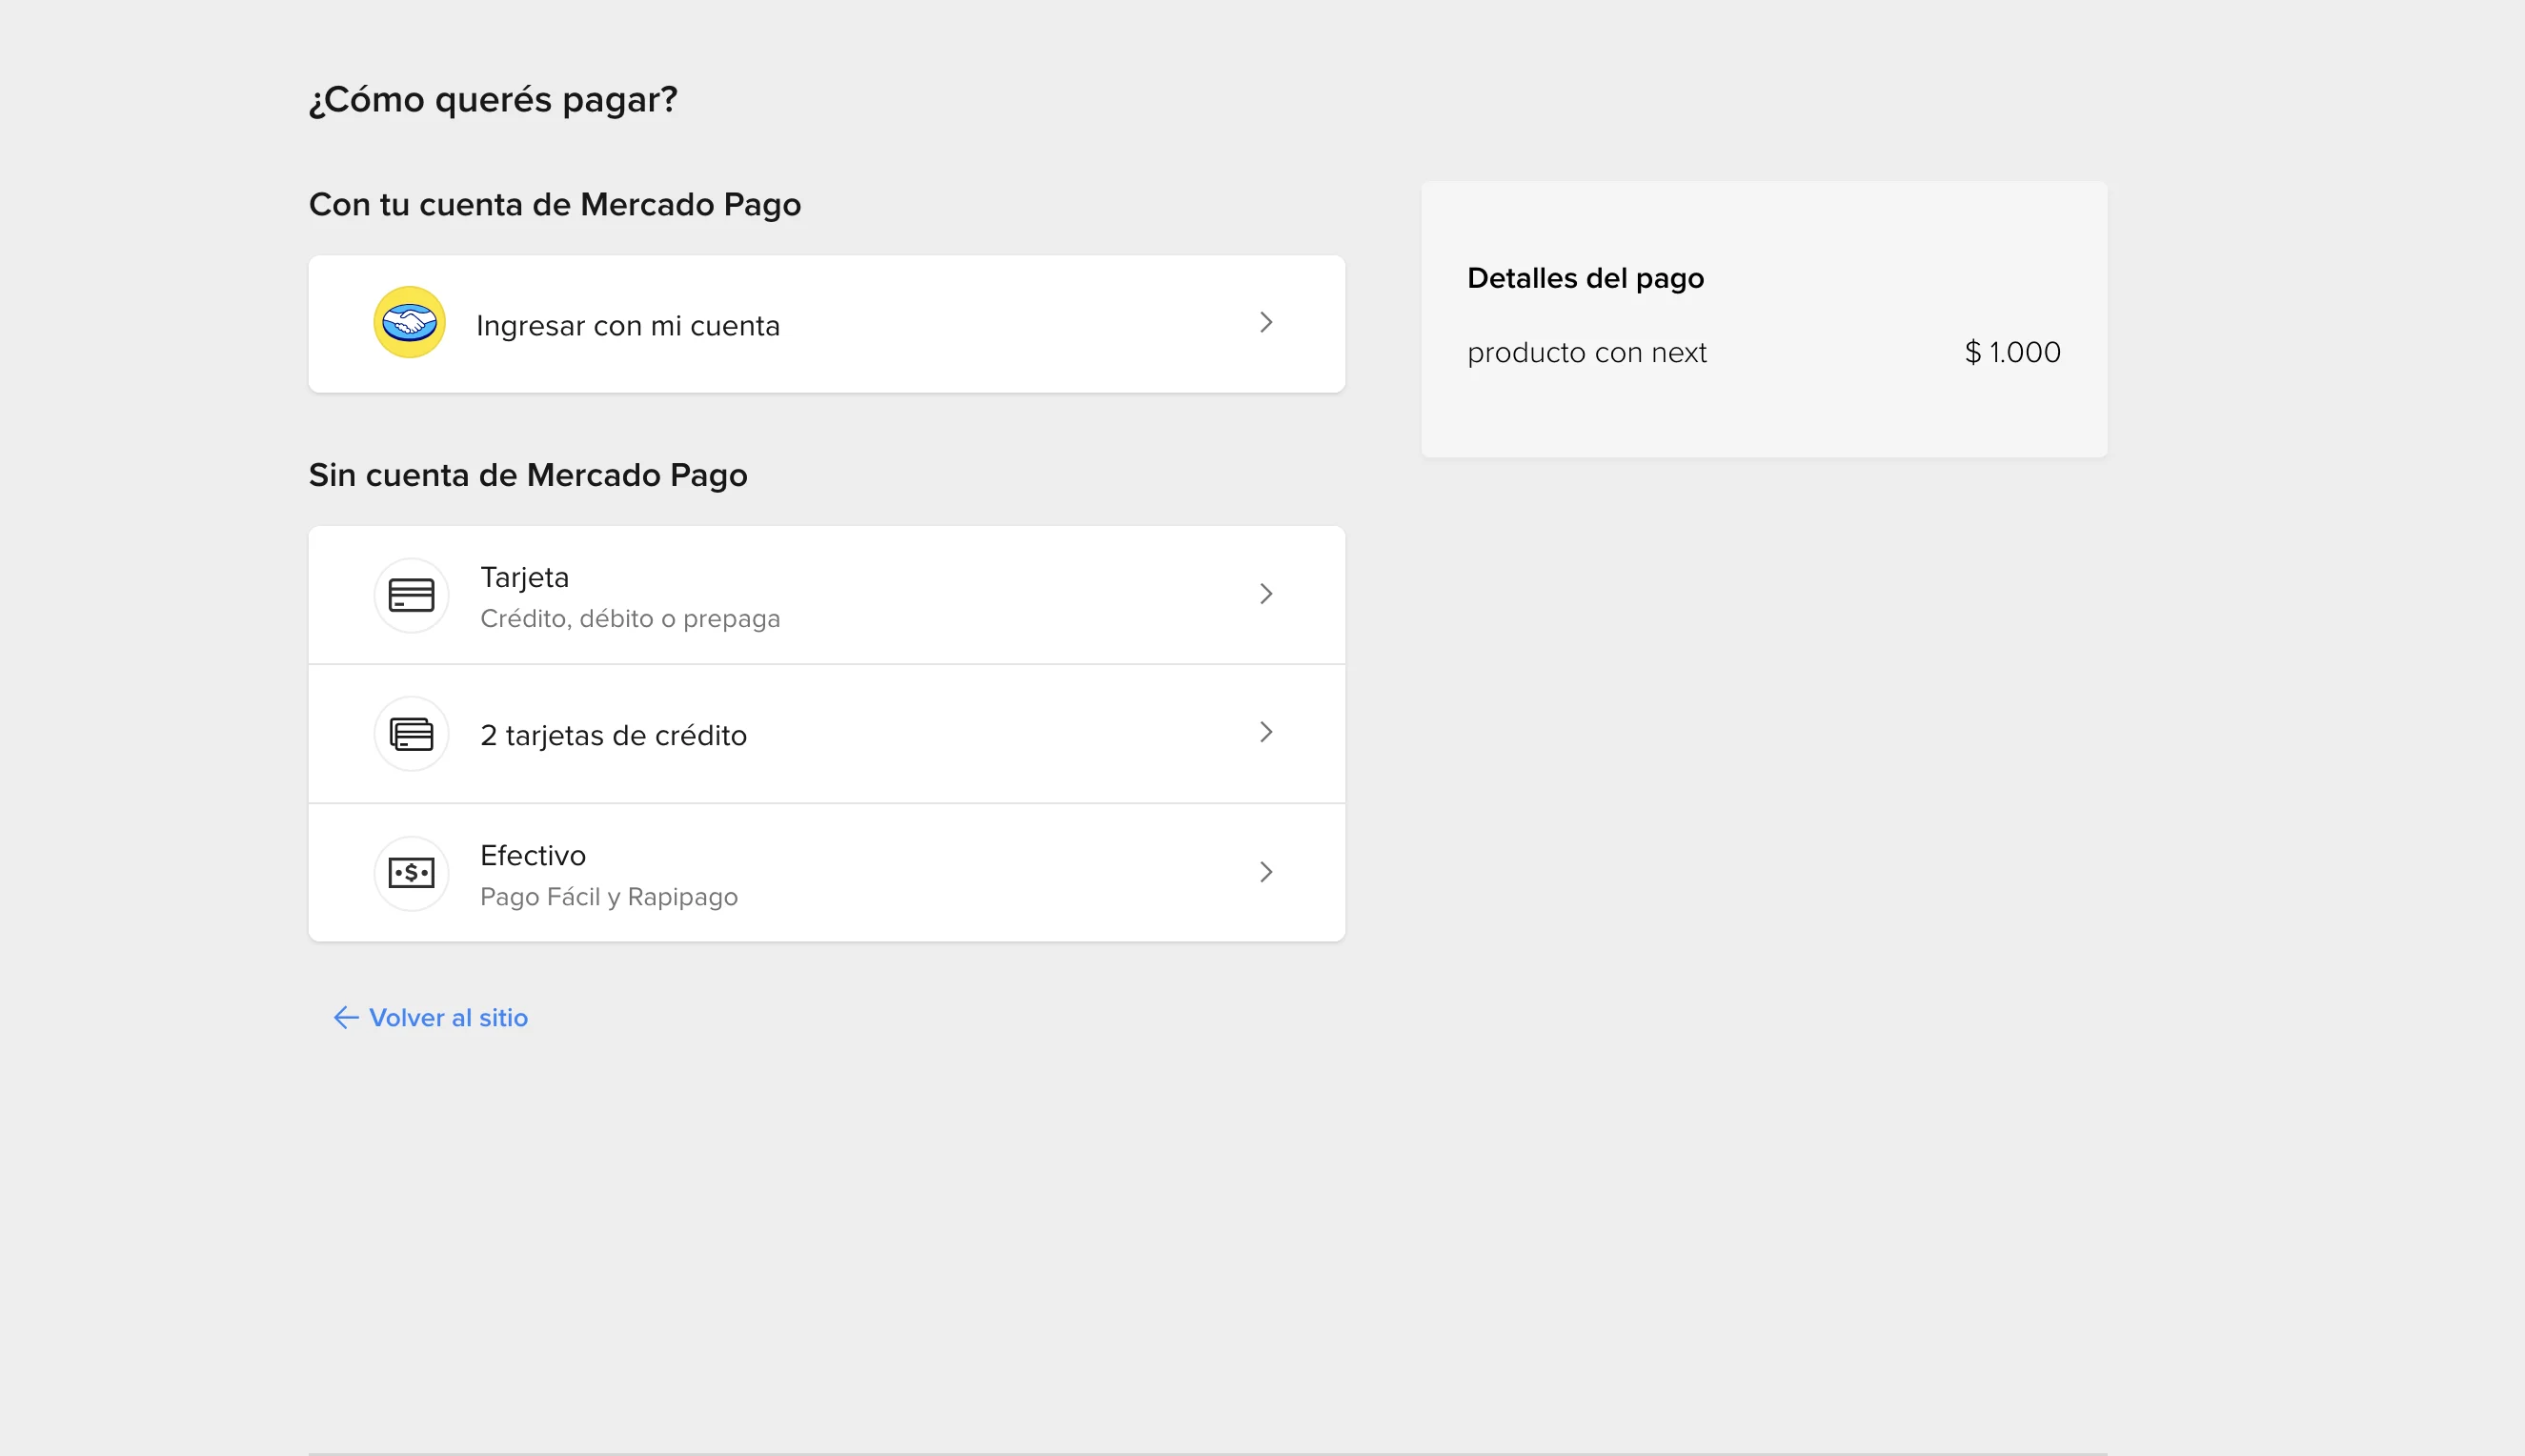Expand the Tarjeta option via its chevron
The width and height of the screenshot is (2525, 1456).
(1266, 594)
